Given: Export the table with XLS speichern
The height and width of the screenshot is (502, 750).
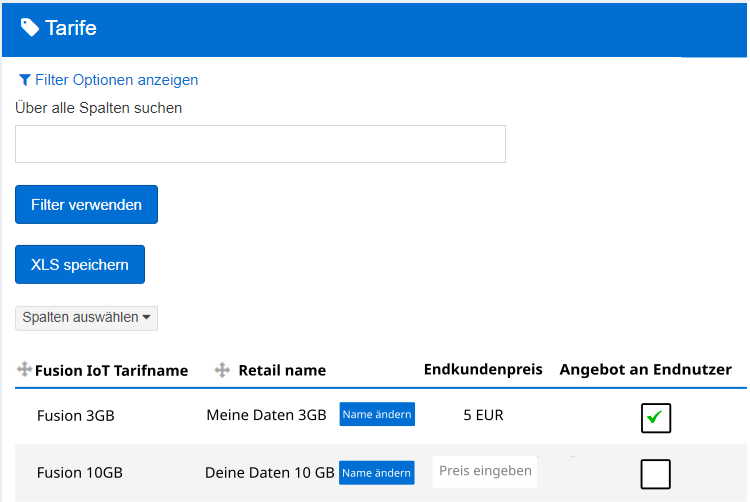Looking at the screenshot, I should click(x=80, y=265).
